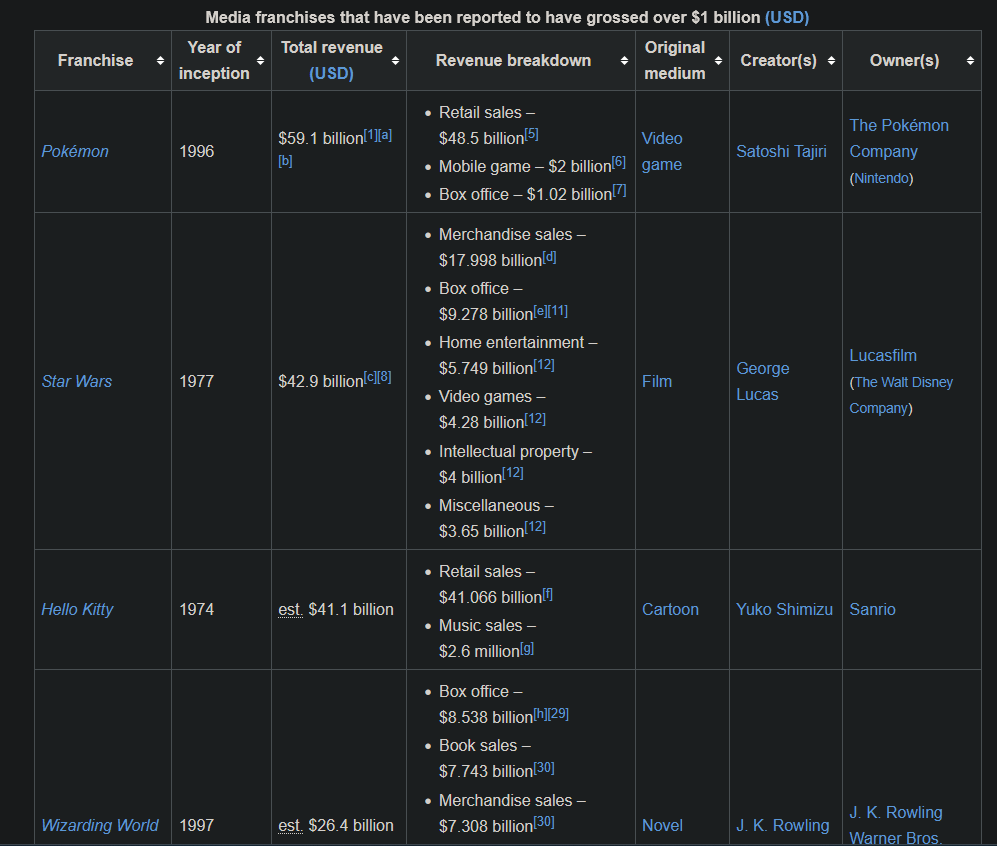The width and height of the screenshot is (997, 846).
Task: Open The Walt Disney Company link
Action: [x=902, y=395]
